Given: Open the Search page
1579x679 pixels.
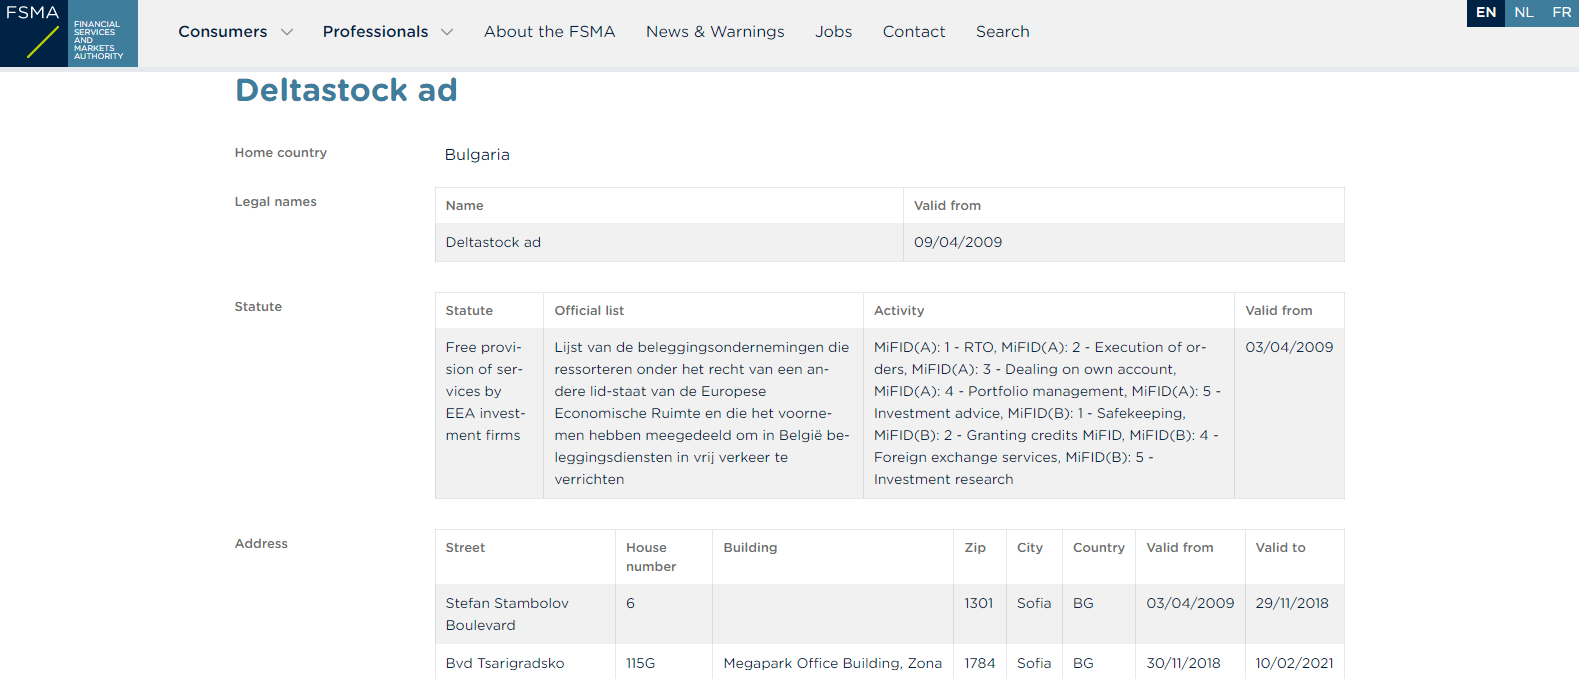Looking at the screenshot, I should 1003,32.
